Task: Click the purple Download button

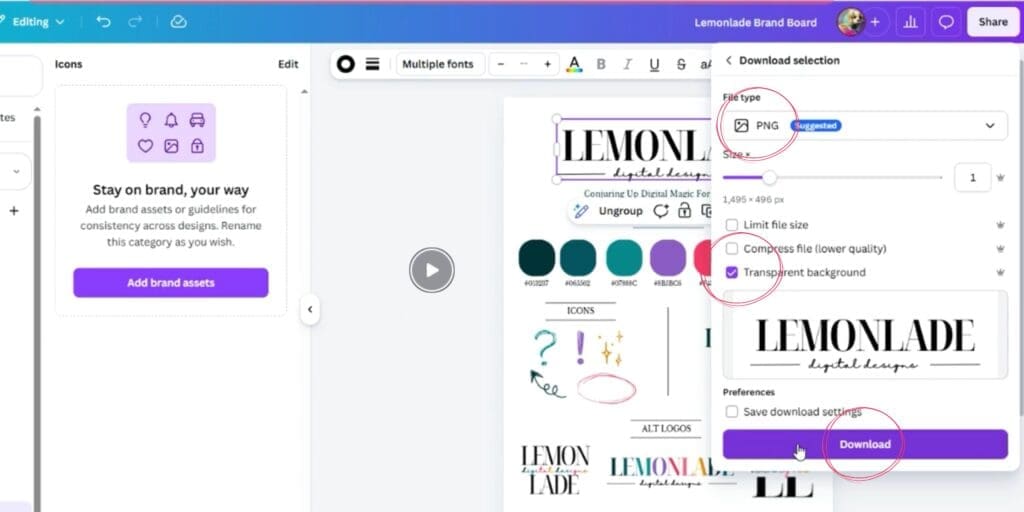Action: point(865,444)
